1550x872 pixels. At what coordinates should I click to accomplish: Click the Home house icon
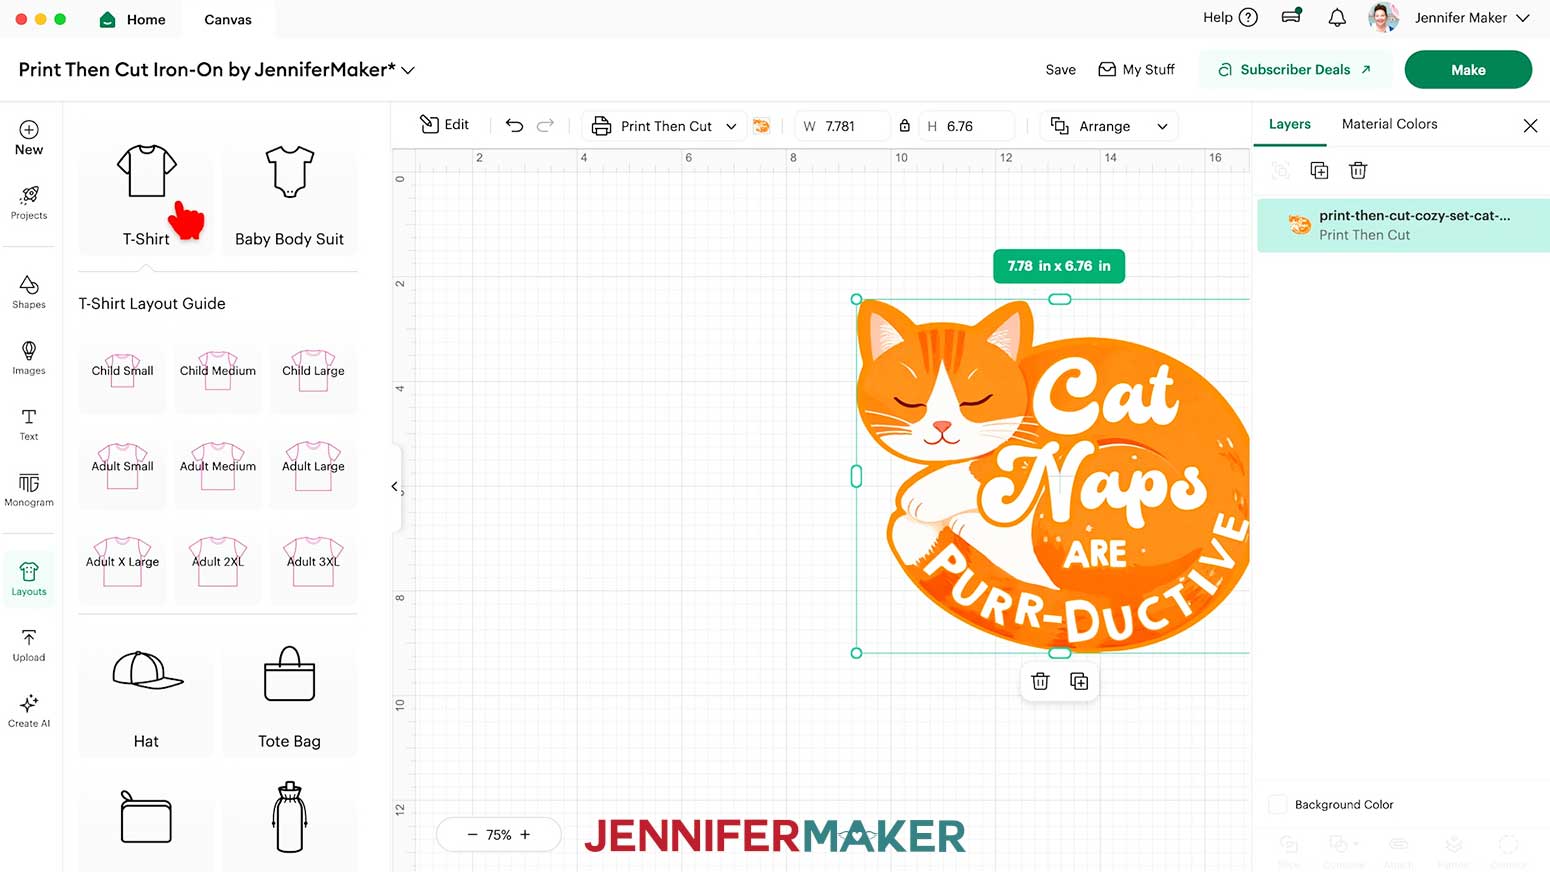coord(108,19)
